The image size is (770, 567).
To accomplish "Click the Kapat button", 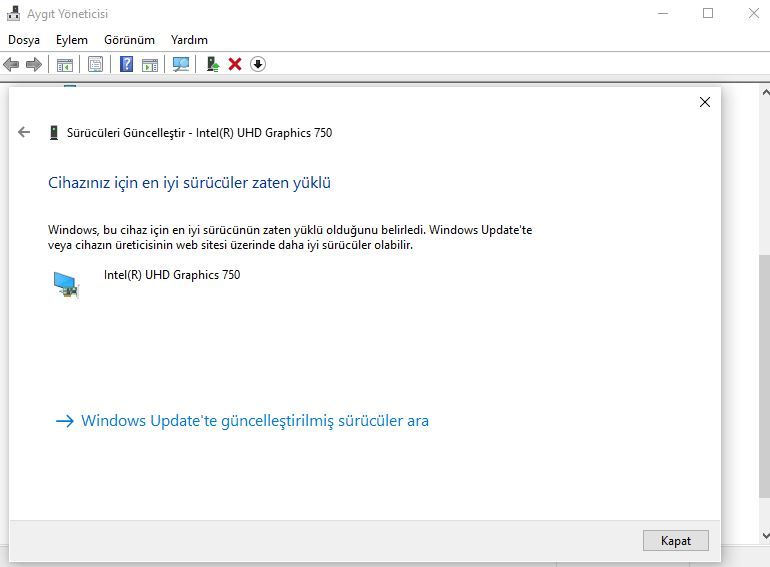I will point(676,540).
